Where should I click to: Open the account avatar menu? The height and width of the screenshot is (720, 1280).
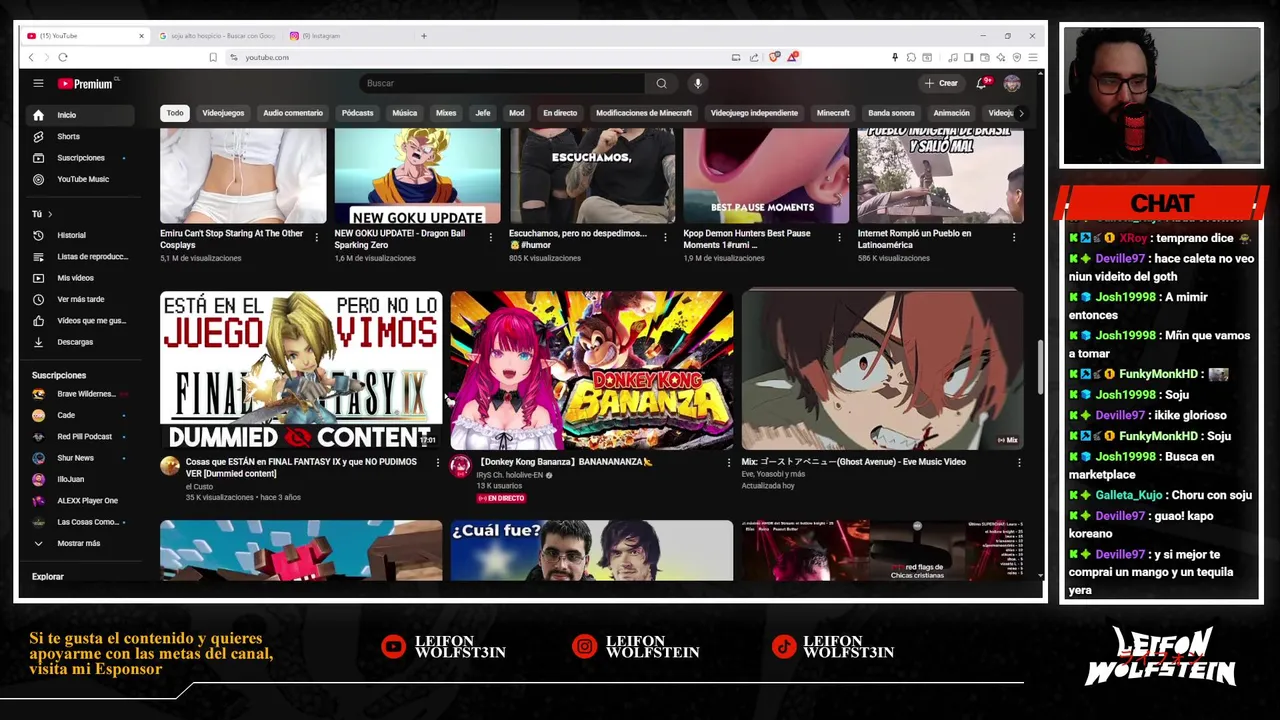pos(1012,84)
